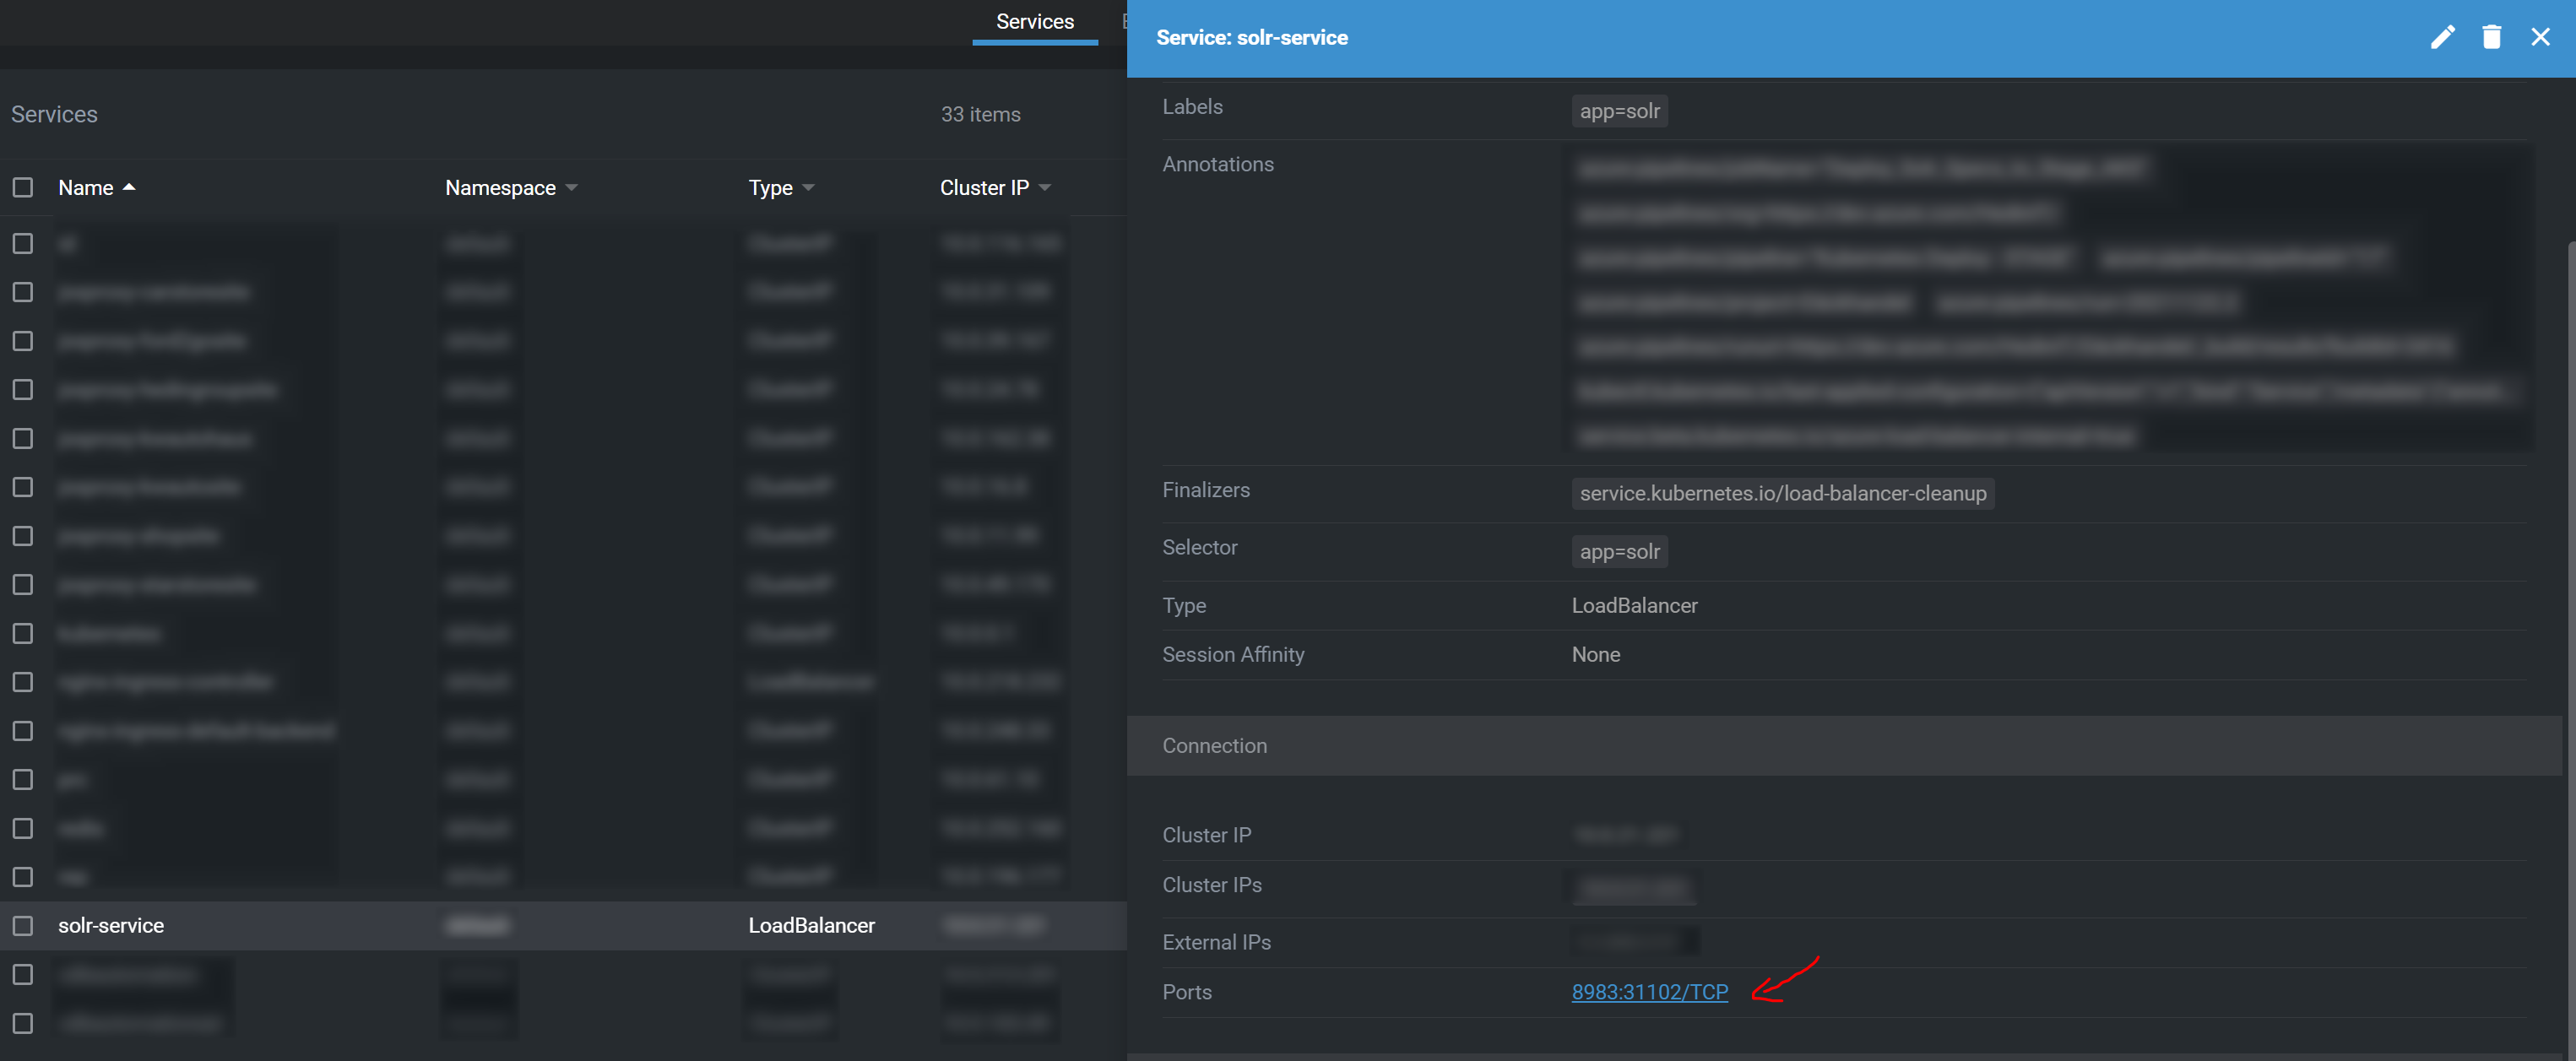The width and height of the screenshot is (2576, 1061).
Task: Click the trash delete icon in header
Action: click(x=2491, y=37)
